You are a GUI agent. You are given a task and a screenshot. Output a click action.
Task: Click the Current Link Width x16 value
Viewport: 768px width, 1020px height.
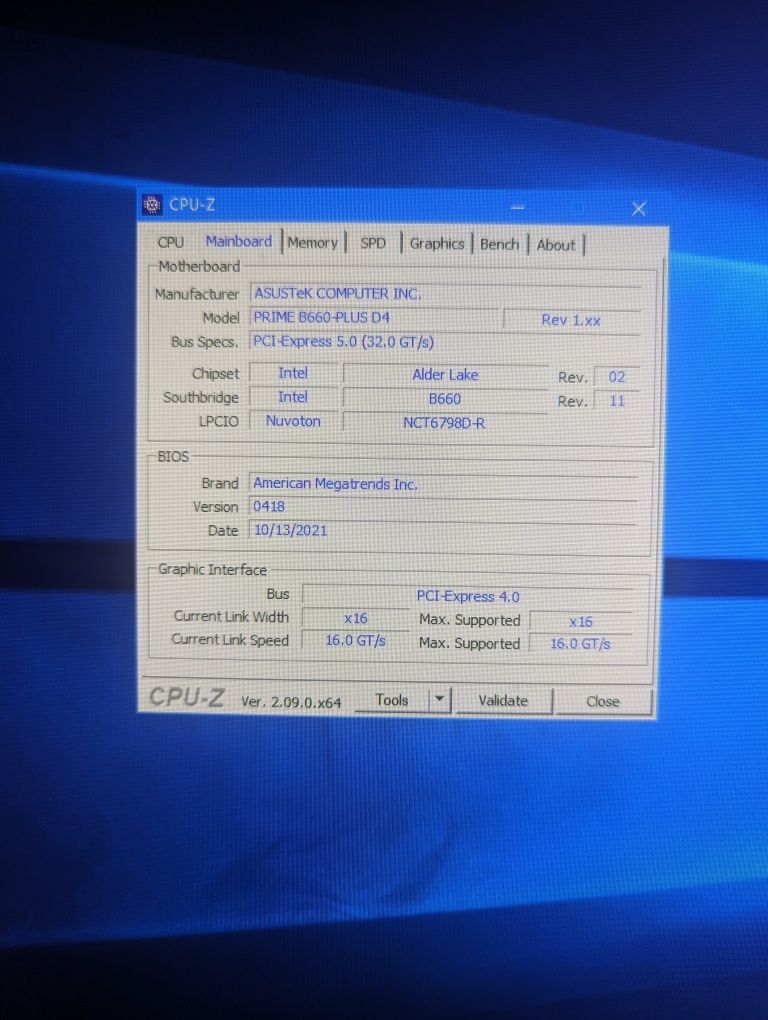tap(356, 618)
